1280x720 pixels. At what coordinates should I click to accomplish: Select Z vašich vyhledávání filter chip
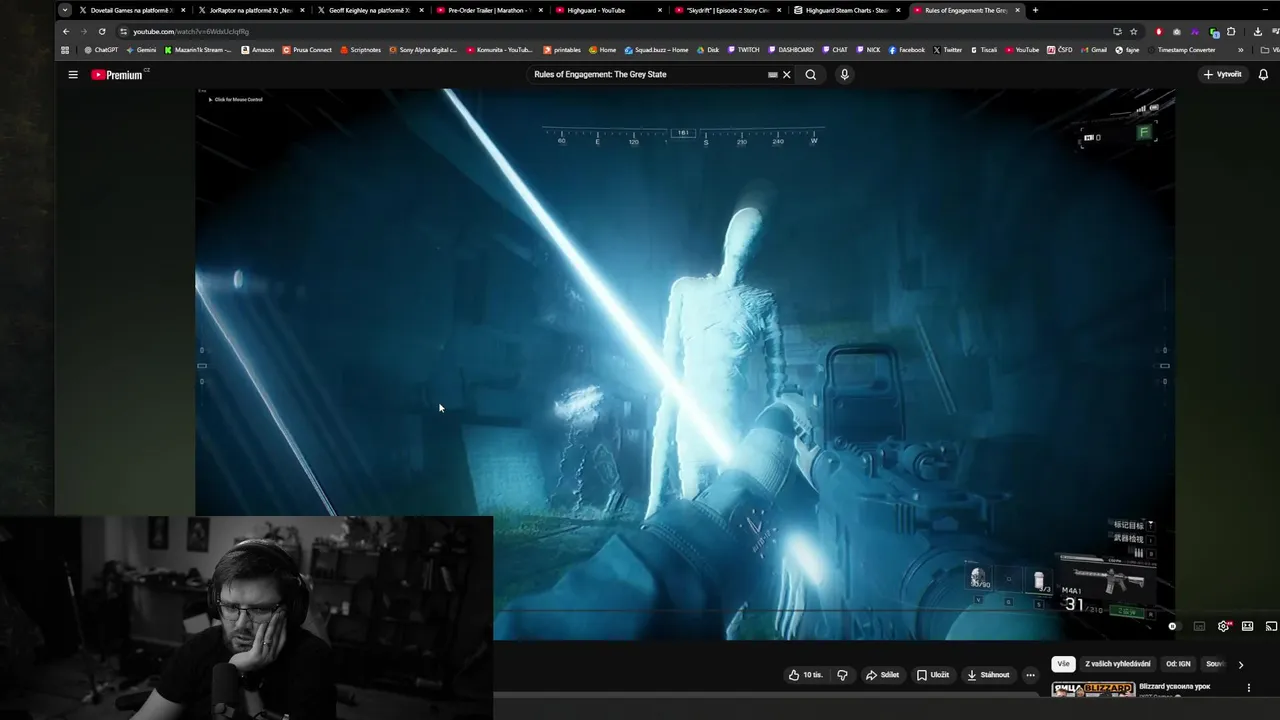click(1118, 664)
